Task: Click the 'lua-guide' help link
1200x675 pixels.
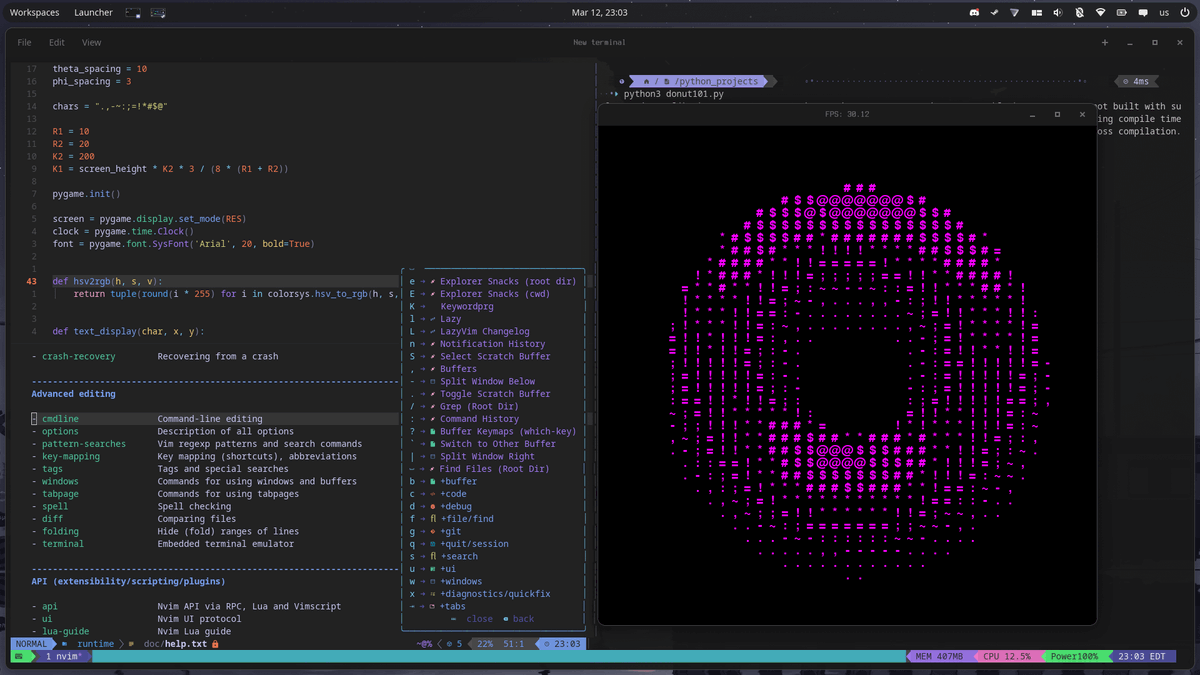Action: pos(65,631)
